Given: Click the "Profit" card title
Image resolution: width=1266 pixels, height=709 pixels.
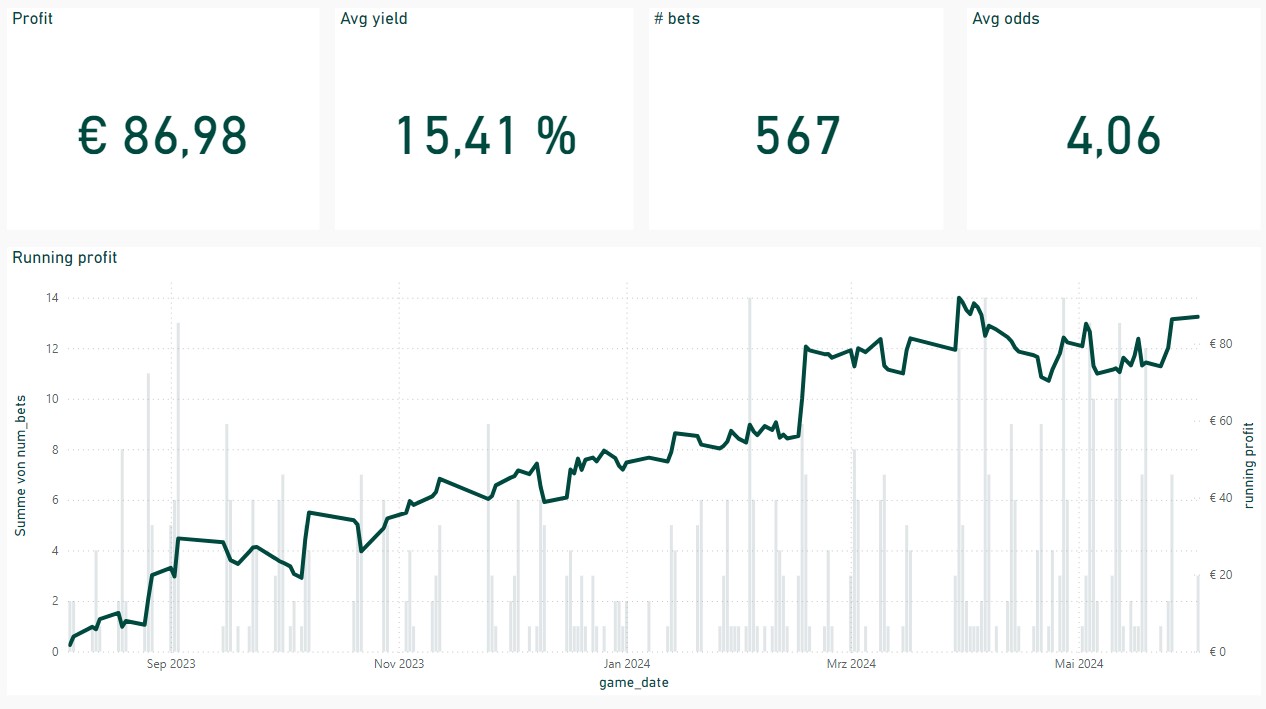Looking at the screenshot, I should pos(32,18).
